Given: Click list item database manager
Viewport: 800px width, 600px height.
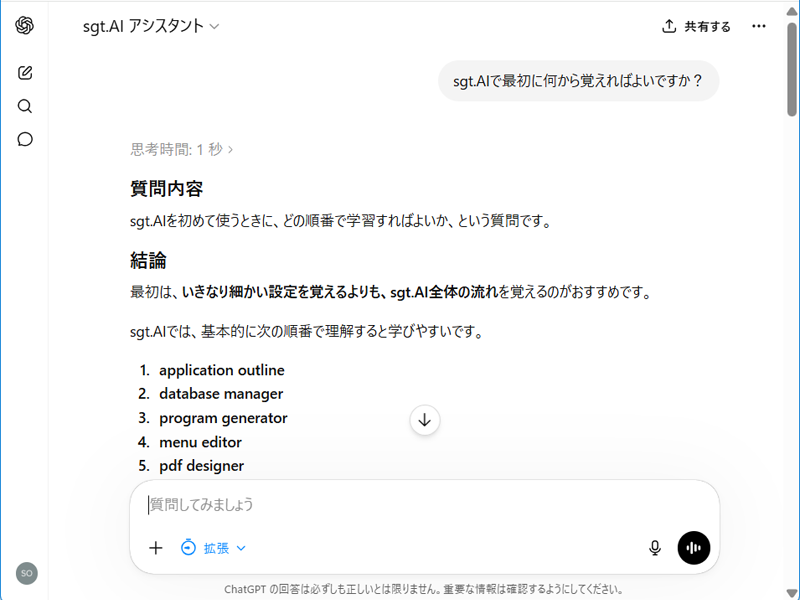Looking at the screenshot, I should point(221,394).
